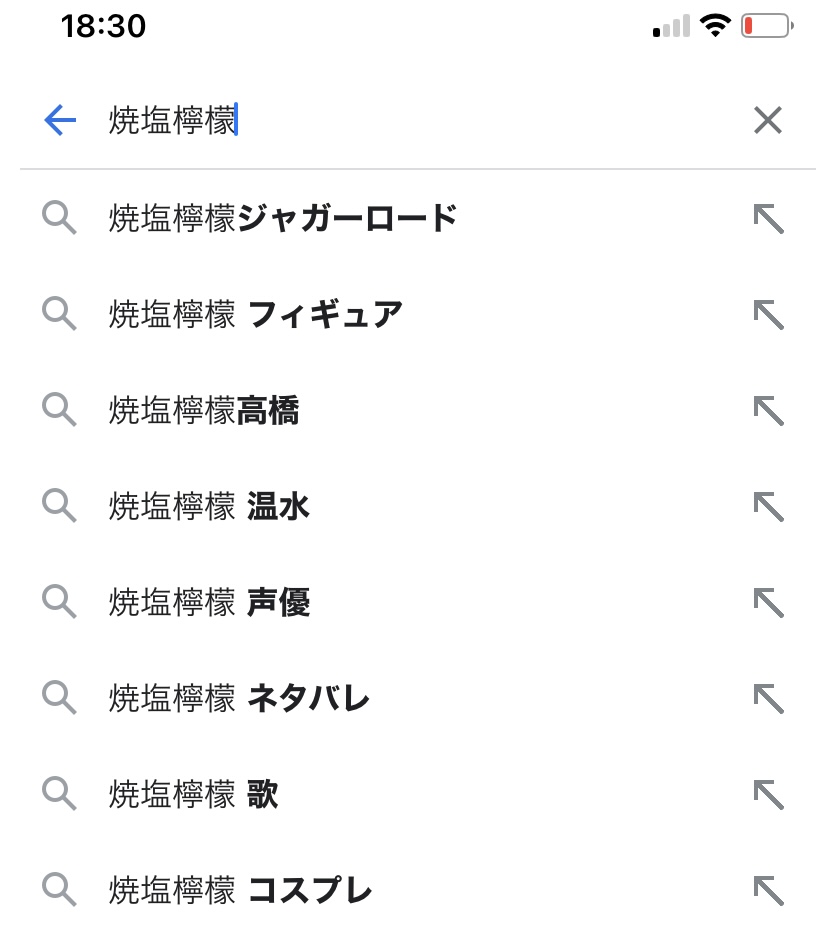The image size is (828, 929).
Task: Tap fill-in arrow beside フィギュア suggestion
Action: click(767, 314)
